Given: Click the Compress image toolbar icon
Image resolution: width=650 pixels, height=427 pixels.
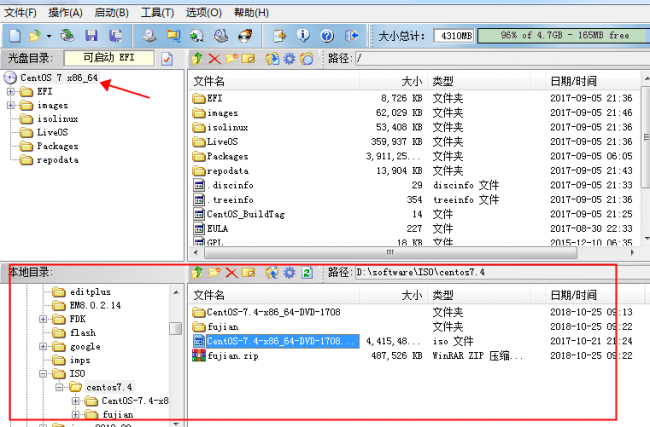Looking at the screenshot, I should pyautogui.click(x=173, y=36).
